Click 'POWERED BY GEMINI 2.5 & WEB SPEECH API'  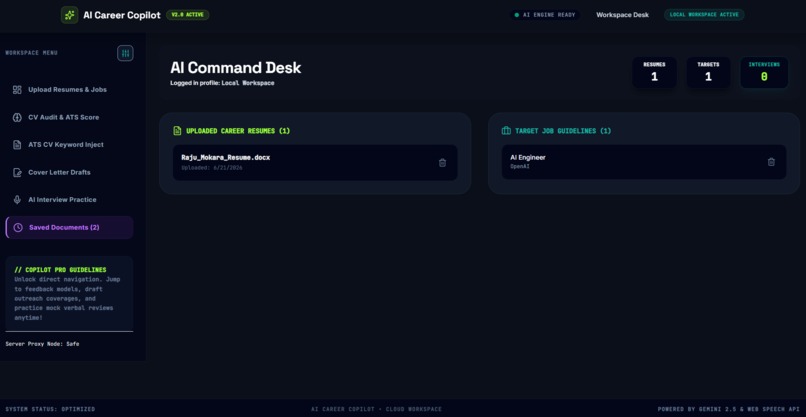click(x=729, y=409)
